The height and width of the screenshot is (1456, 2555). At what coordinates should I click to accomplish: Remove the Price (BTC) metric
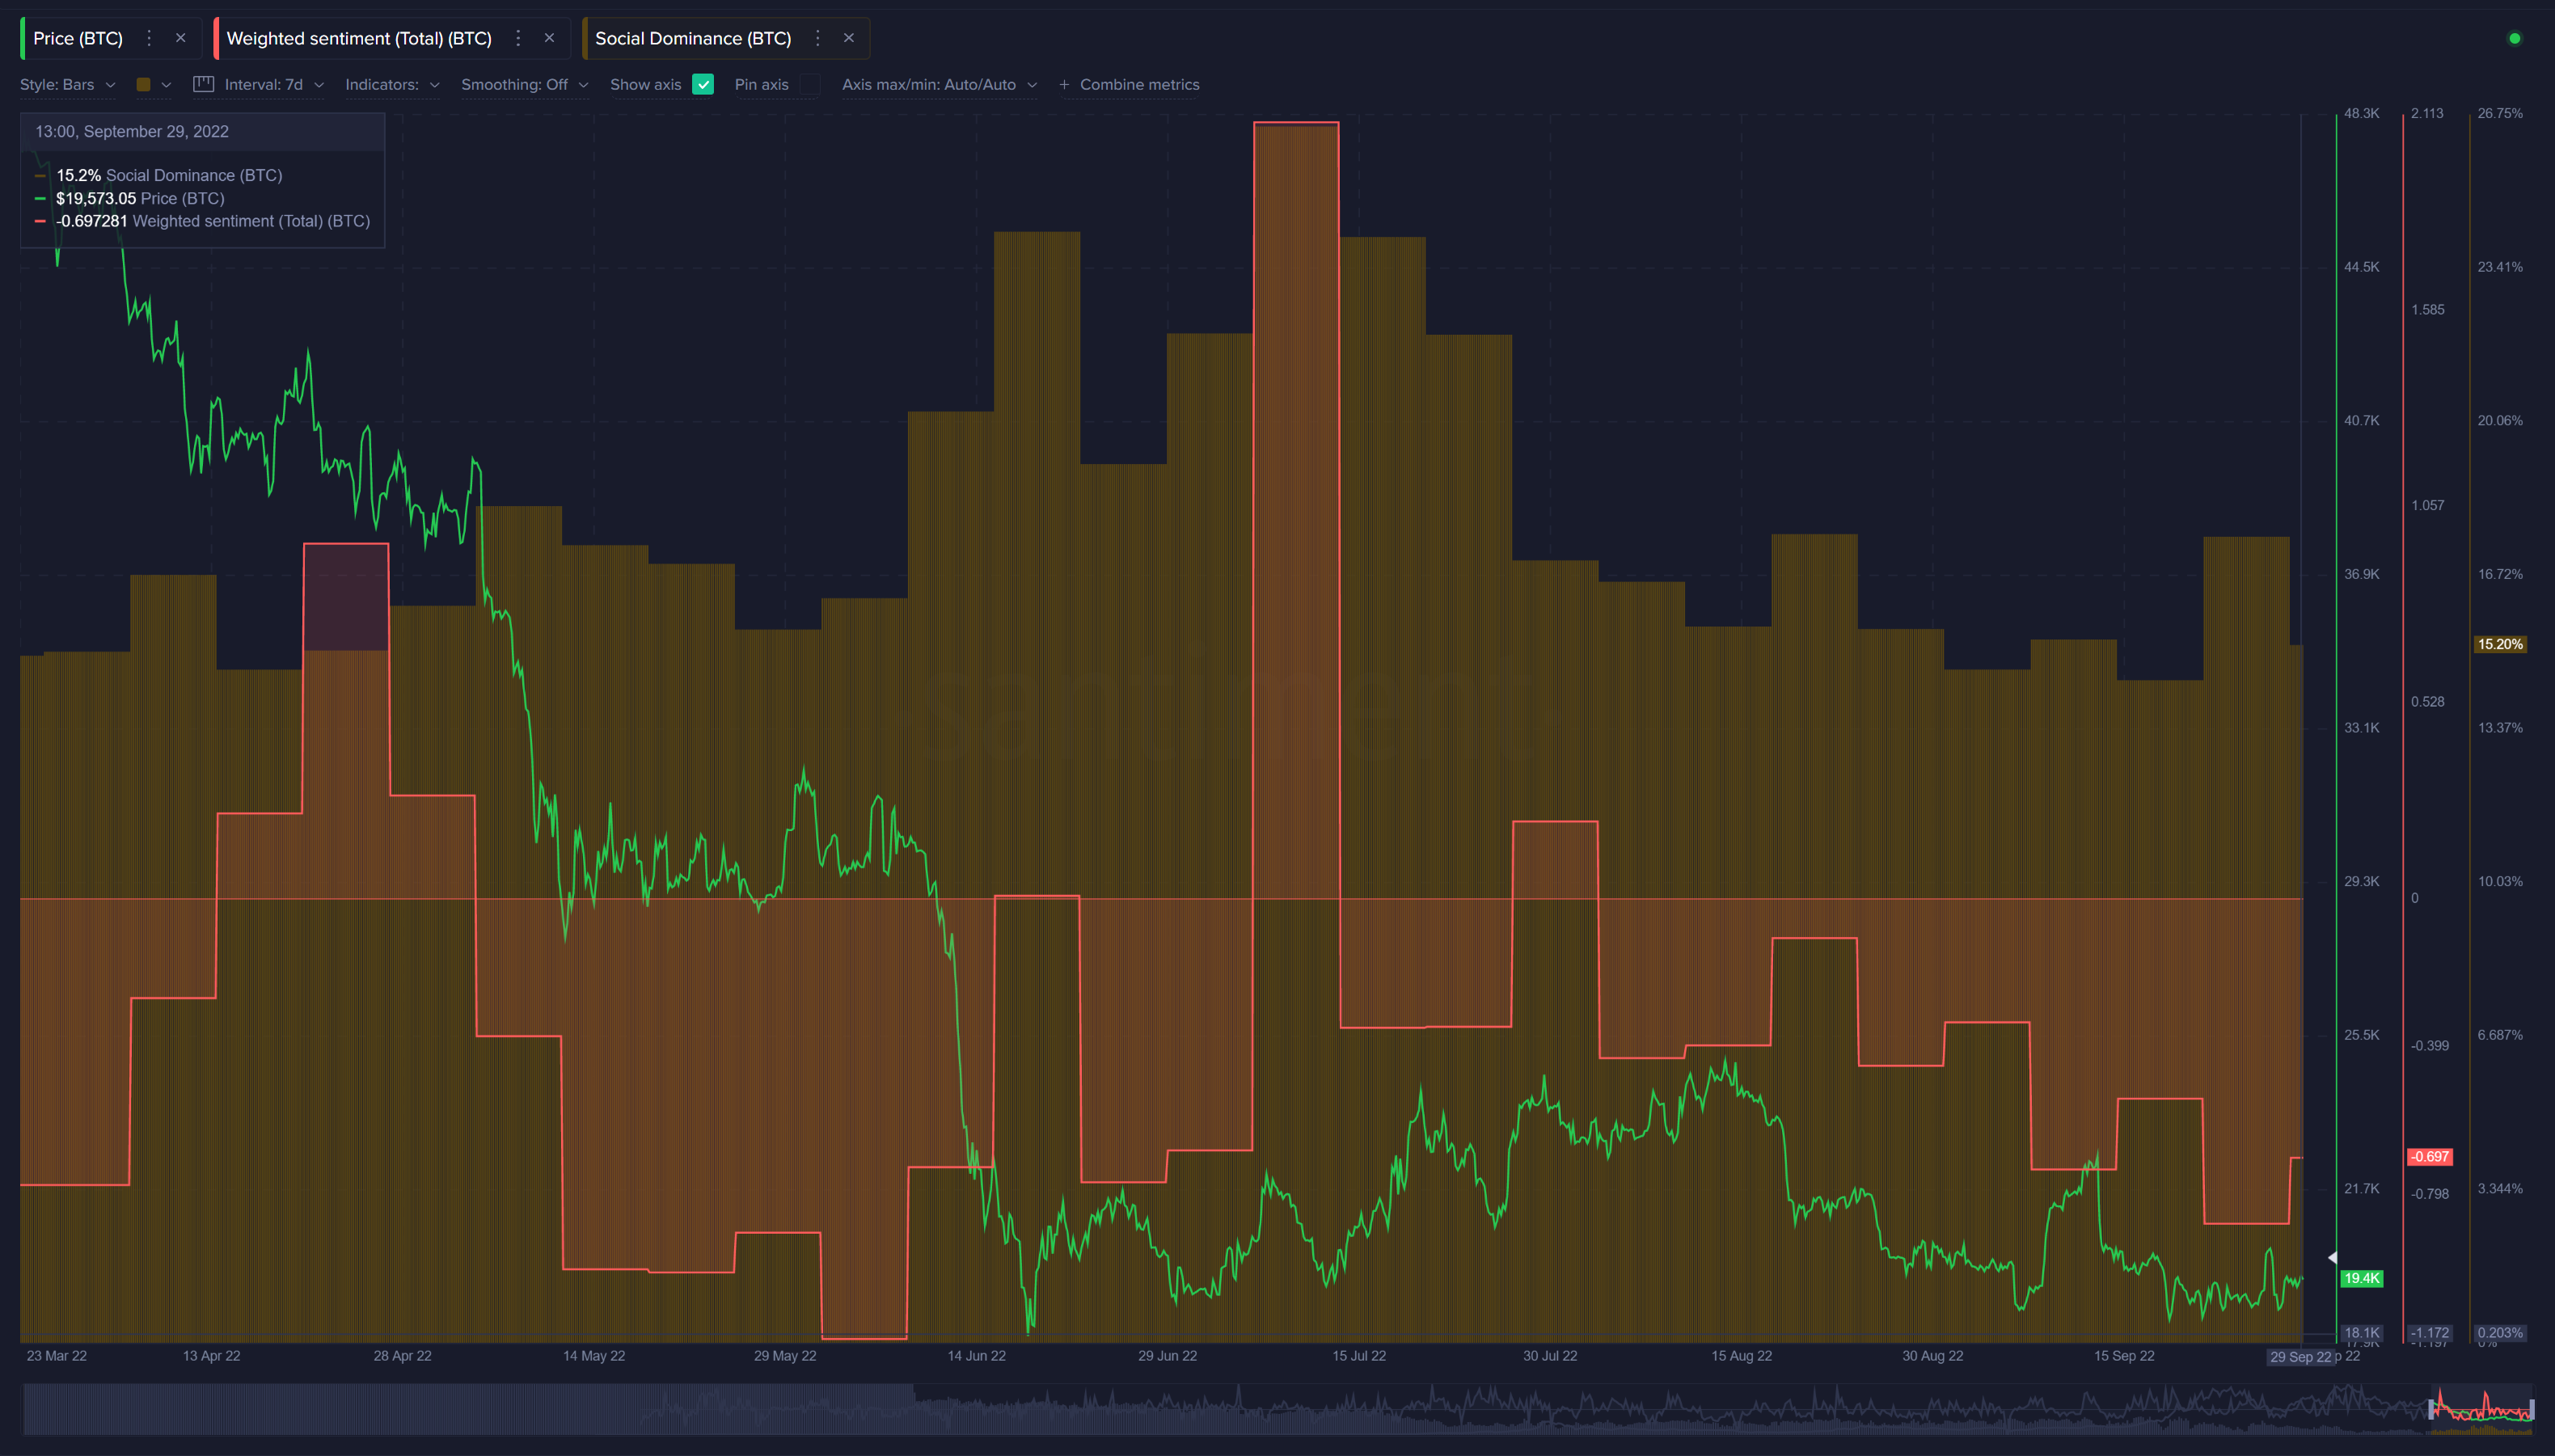pyautogui.click(x=181, y=38)
